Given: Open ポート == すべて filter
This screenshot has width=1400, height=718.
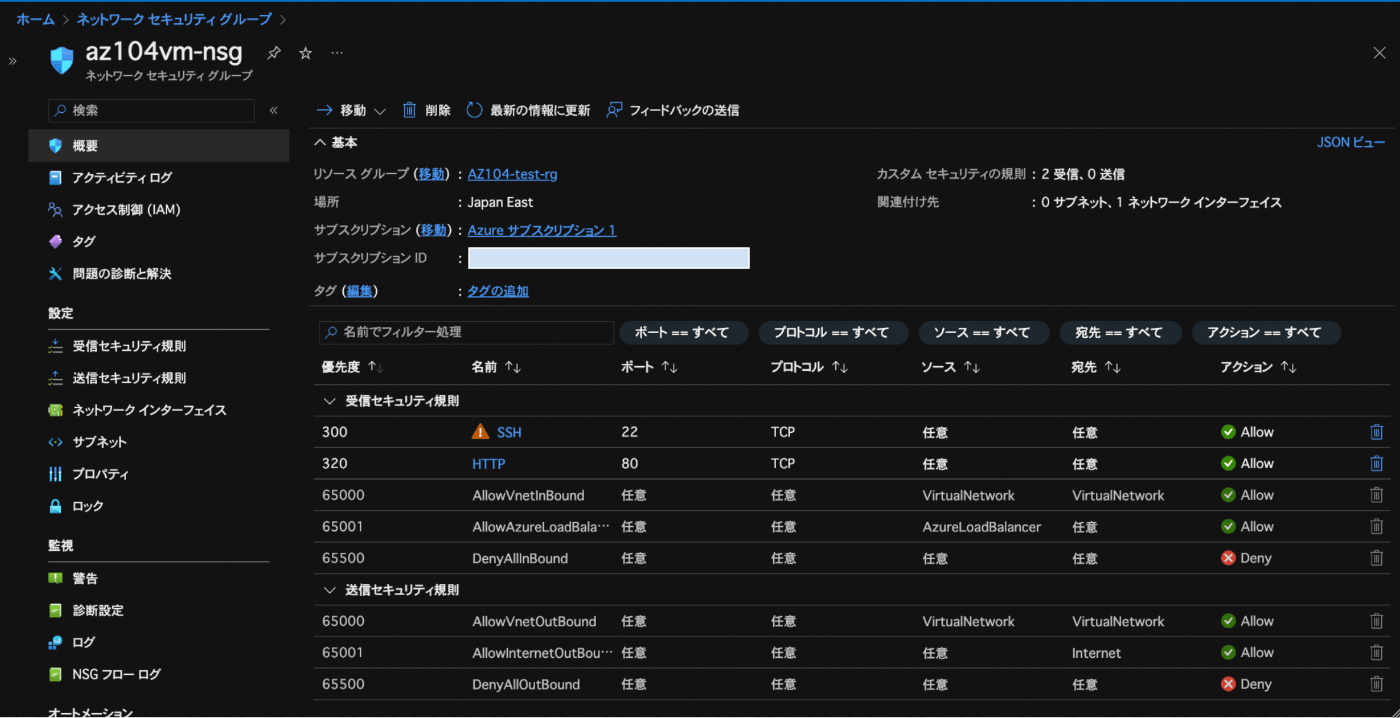Looking at the screenshot, I should click(683, 332).
